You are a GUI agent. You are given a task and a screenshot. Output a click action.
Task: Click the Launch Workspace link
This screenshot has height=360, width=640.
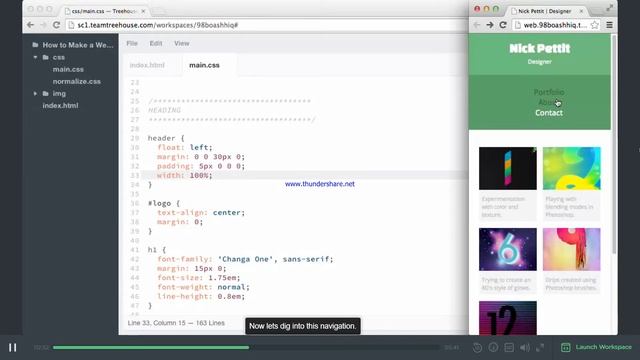click(603, 347)
